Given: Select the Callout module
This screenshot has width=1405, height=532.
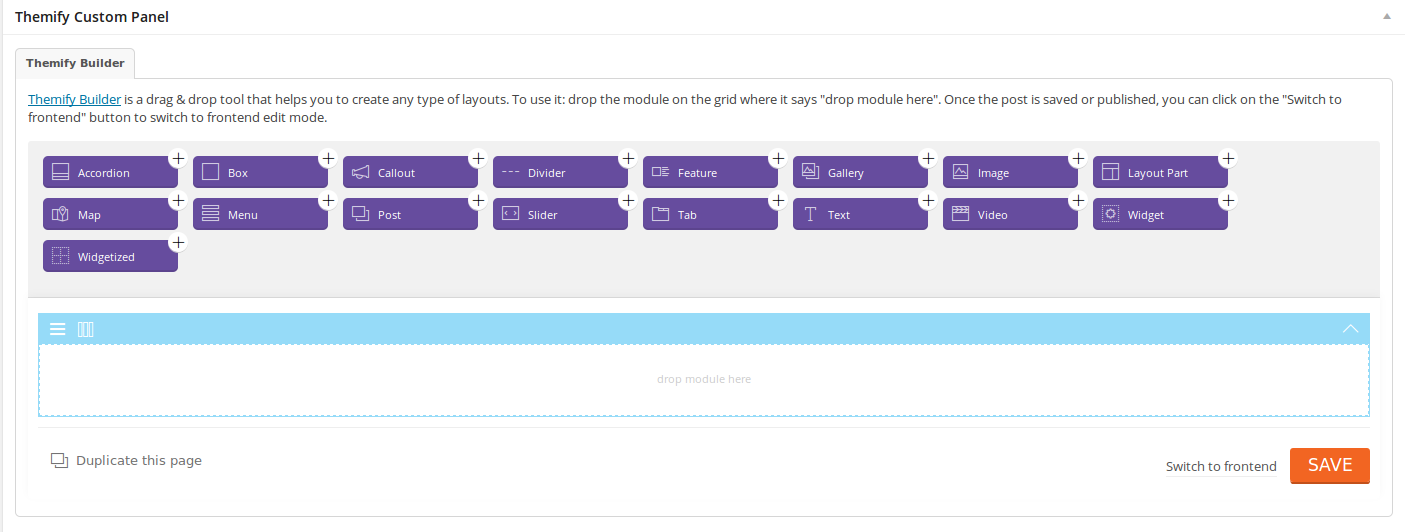Looking at the screenshot, I should tap(410, 172).
